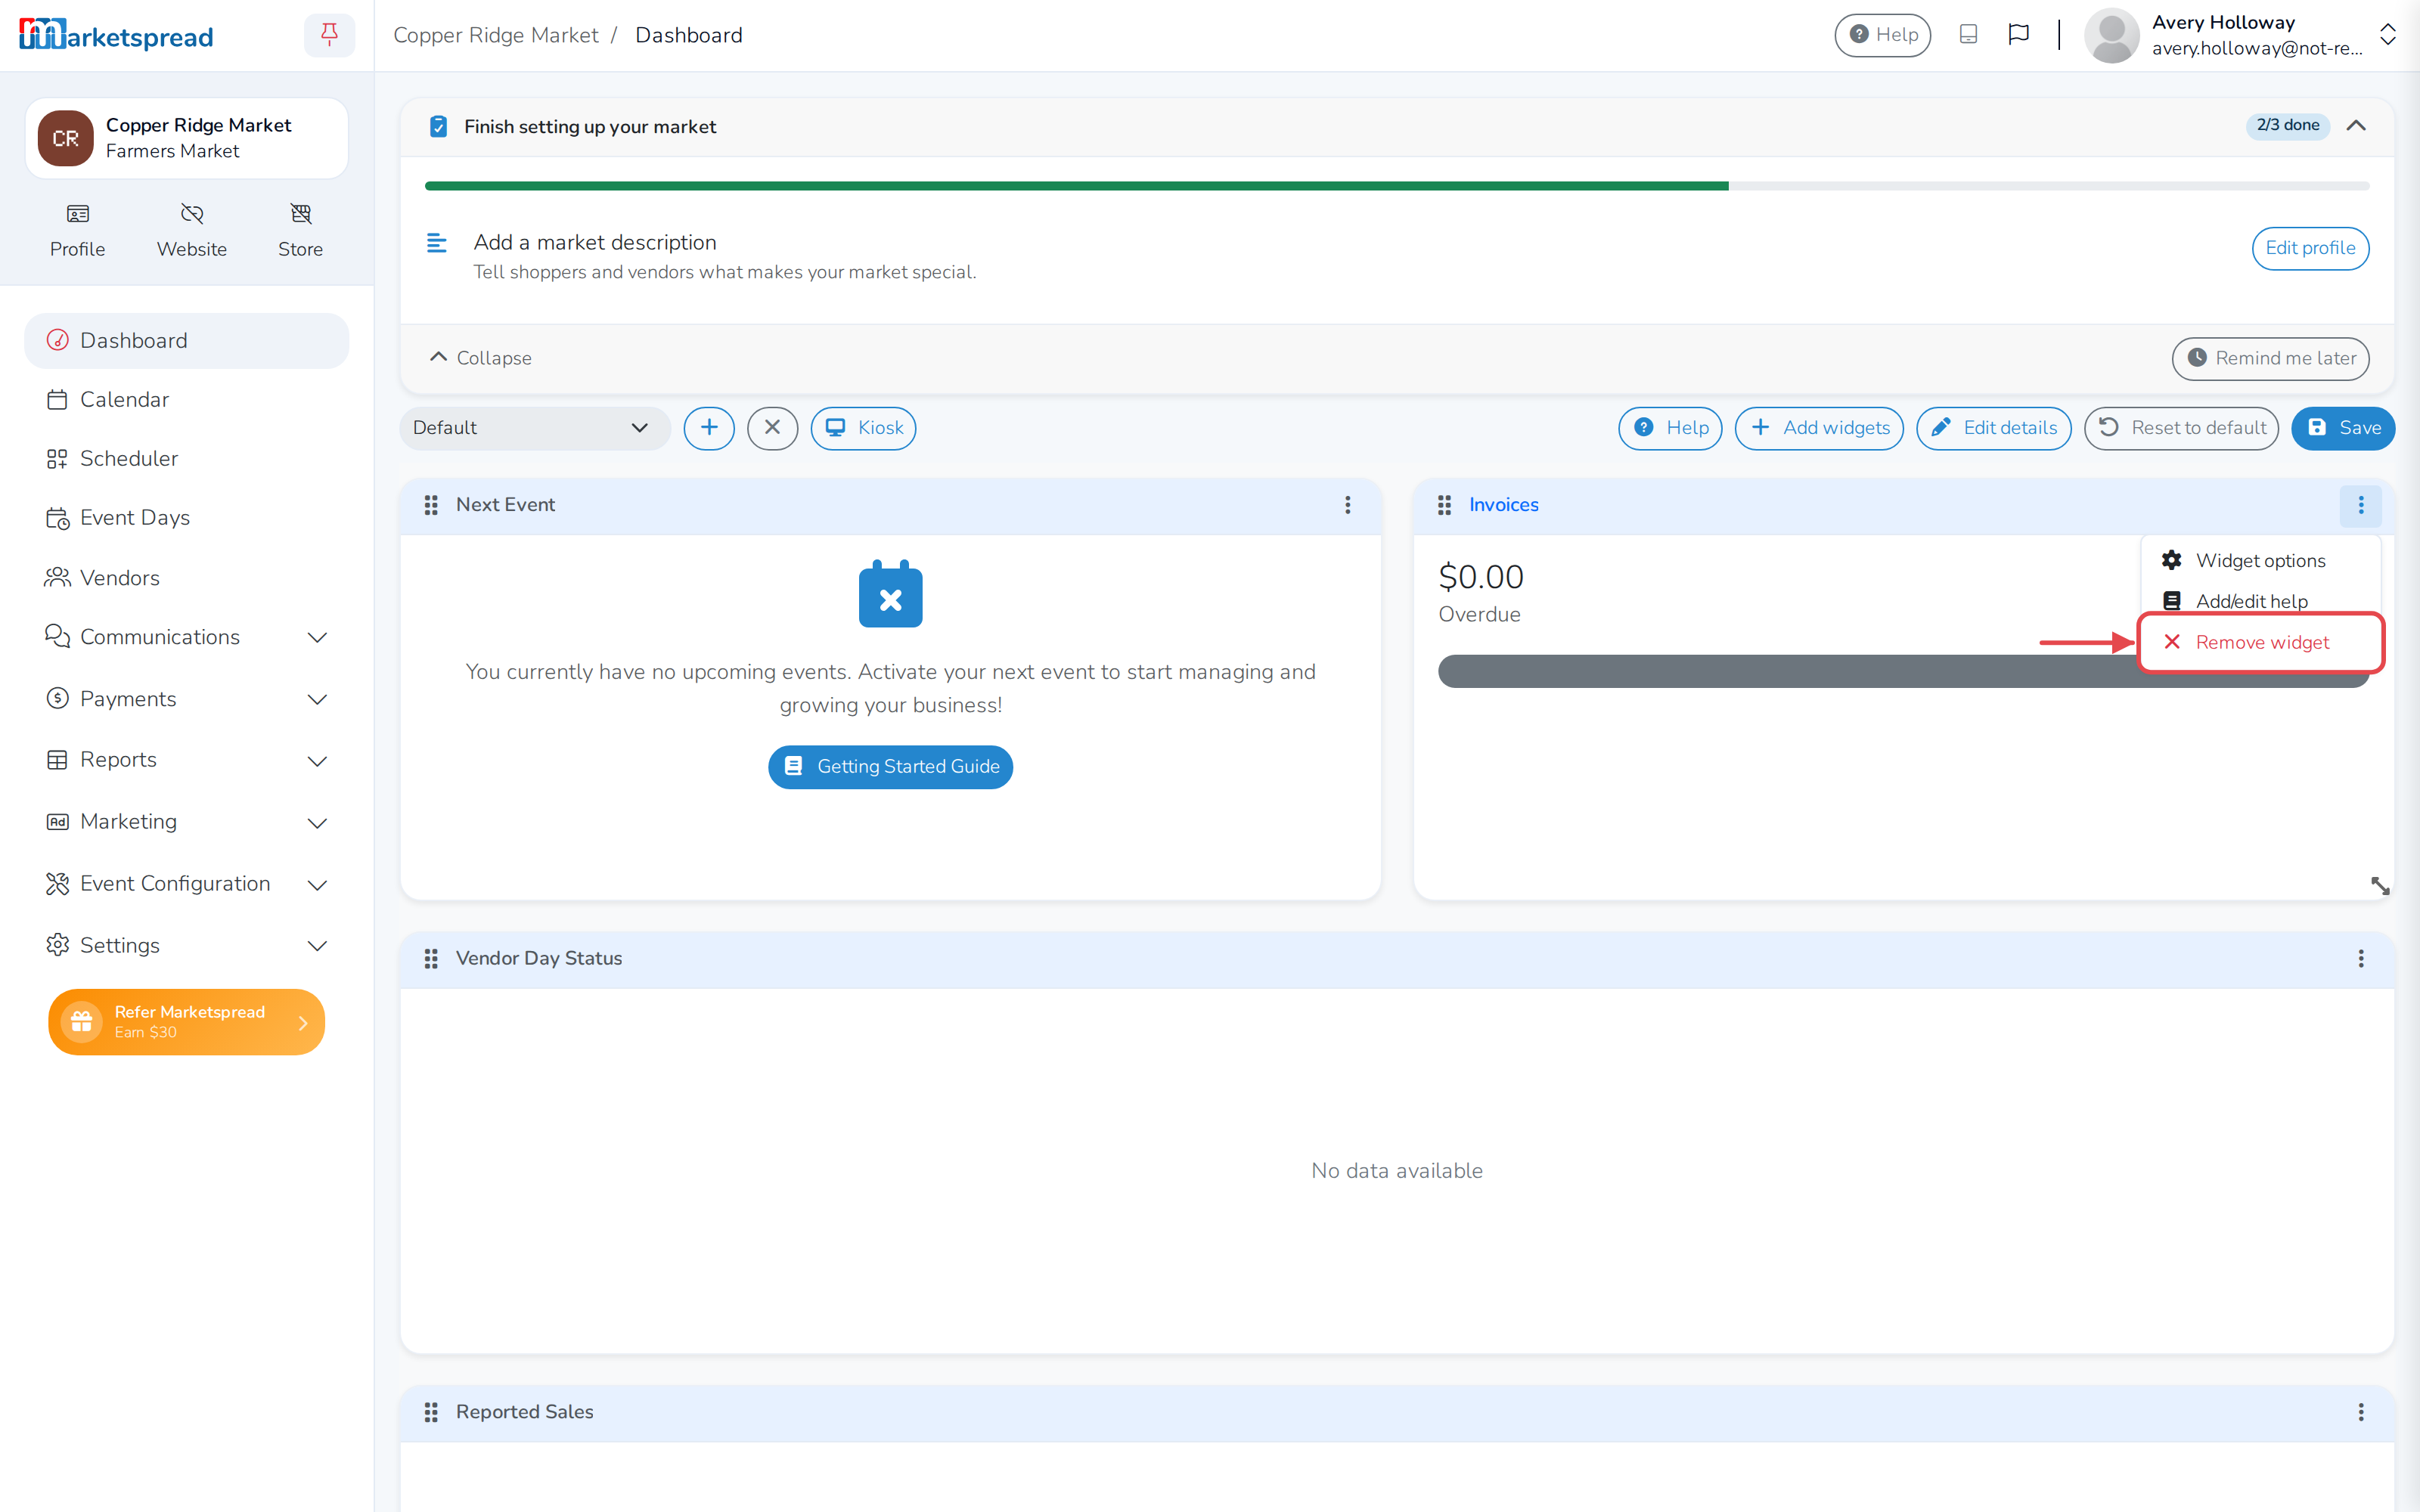The width and height of the screenshot is (2420, 1512).
Task: Open Reported Sales three-dot menu
Action: click(2360, 1412)
